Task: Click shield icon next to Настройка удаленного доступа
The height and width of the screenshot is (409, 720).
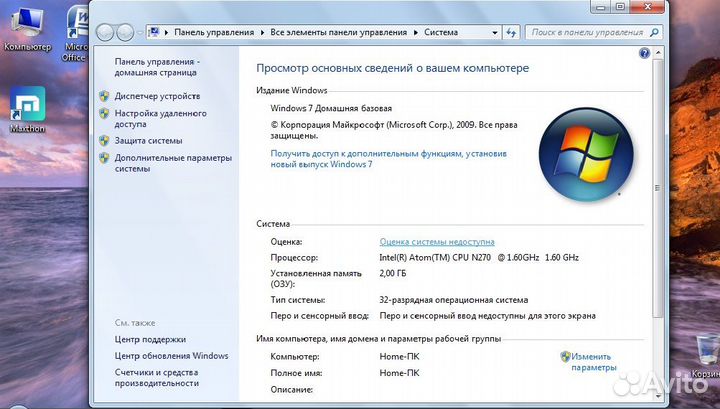Action: pyautogui.click(x=104, y=113)
